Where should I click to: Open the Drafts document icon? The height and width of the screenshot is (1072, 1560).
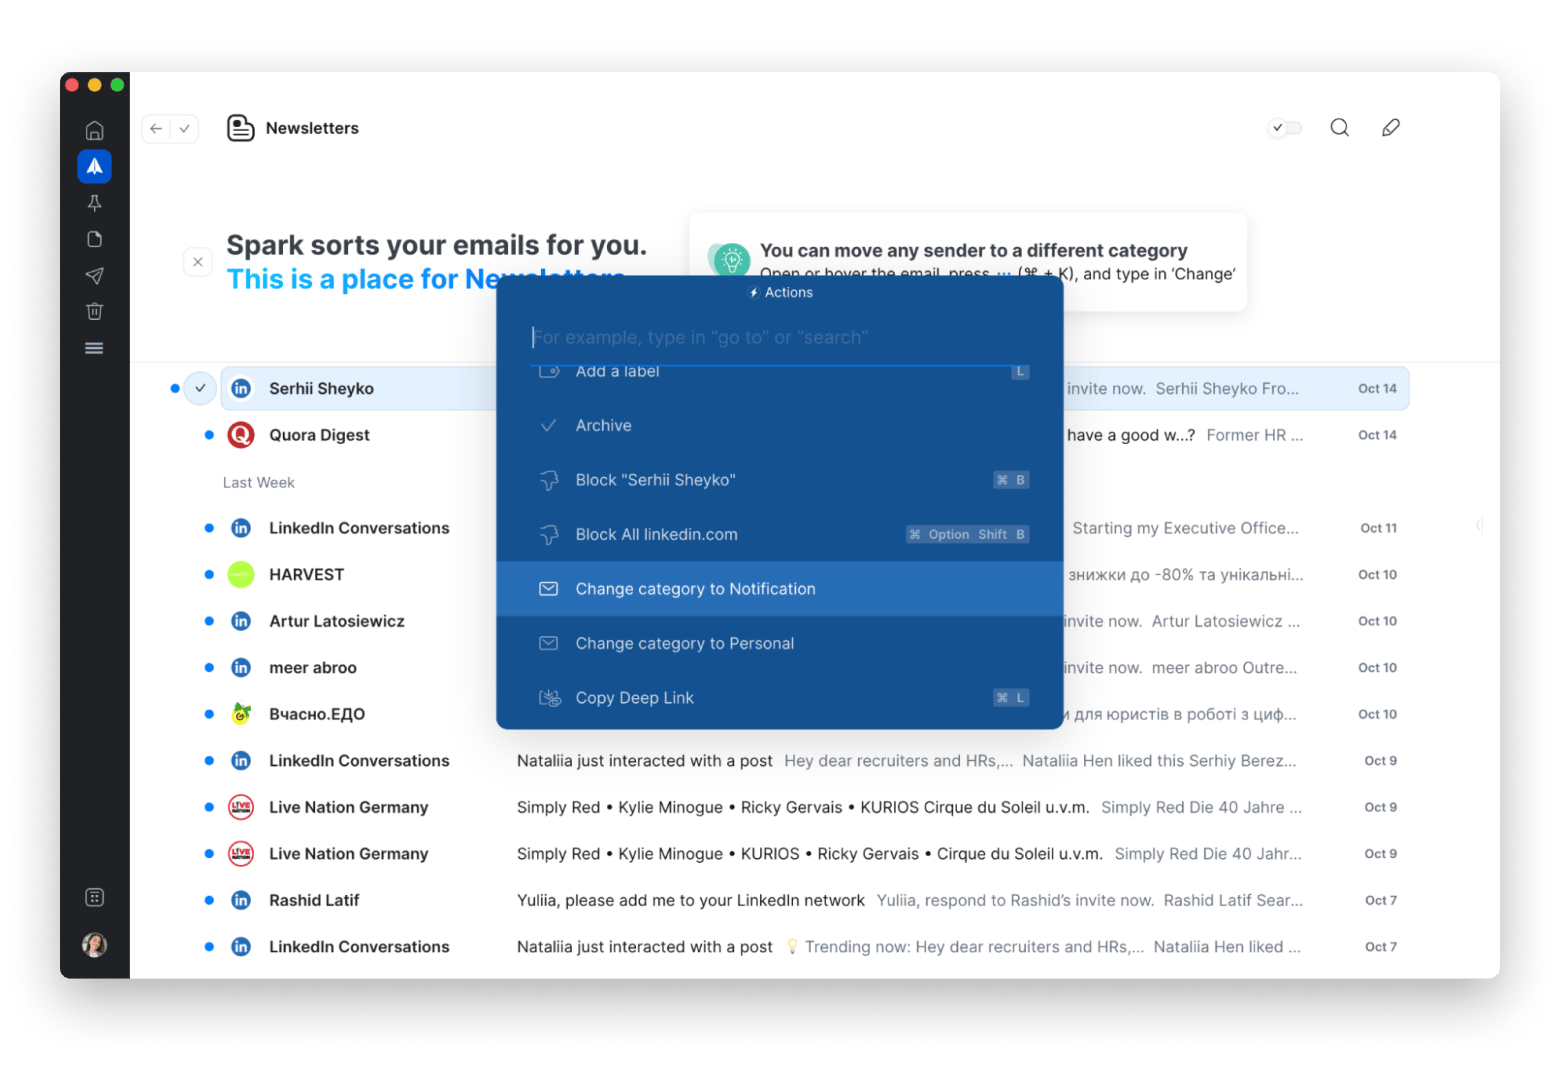94,239
